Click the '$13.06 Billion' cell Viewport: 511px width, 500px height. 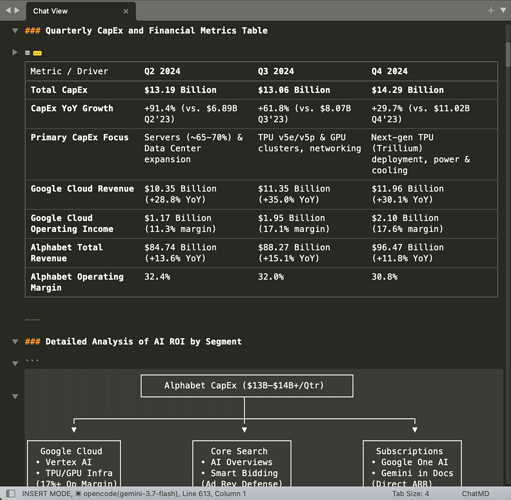294,90
